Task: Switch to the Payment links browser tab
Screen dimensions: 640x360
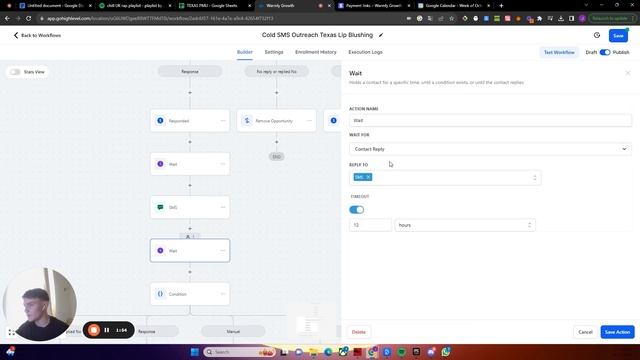Action: coord(373,6)
